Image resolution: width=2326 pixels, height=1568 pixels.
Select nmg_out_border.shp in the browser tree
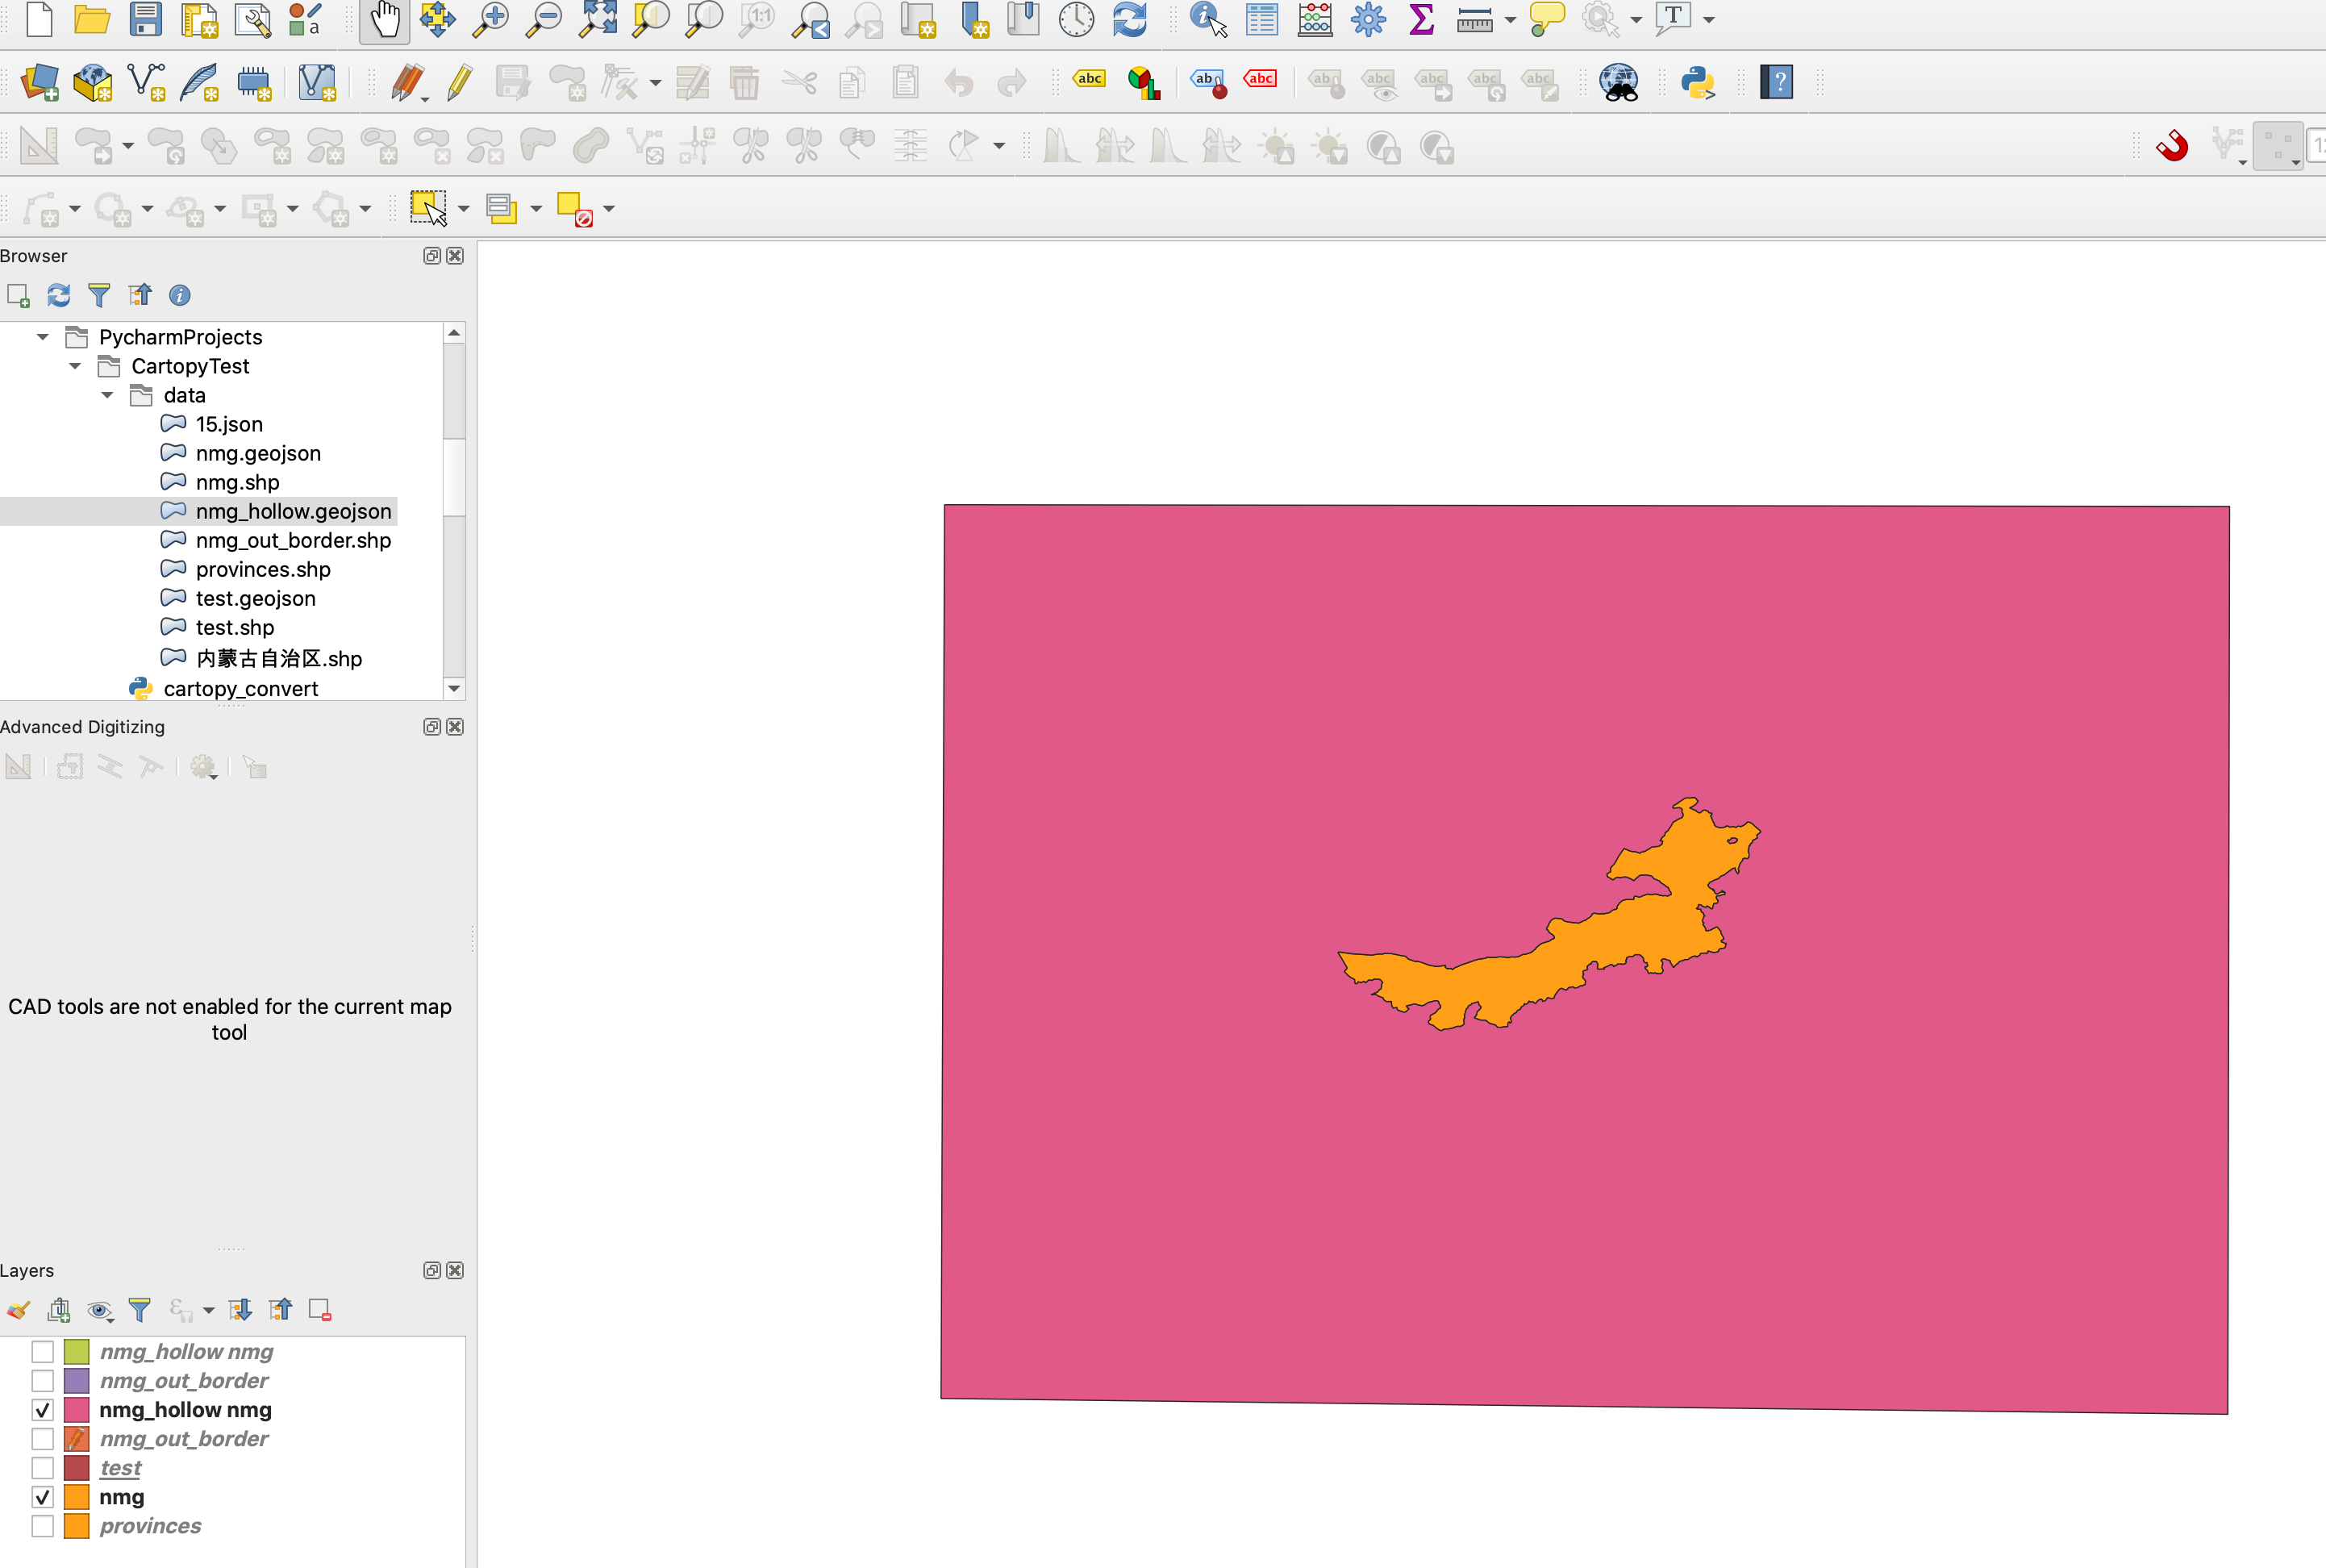pos(293,540)
